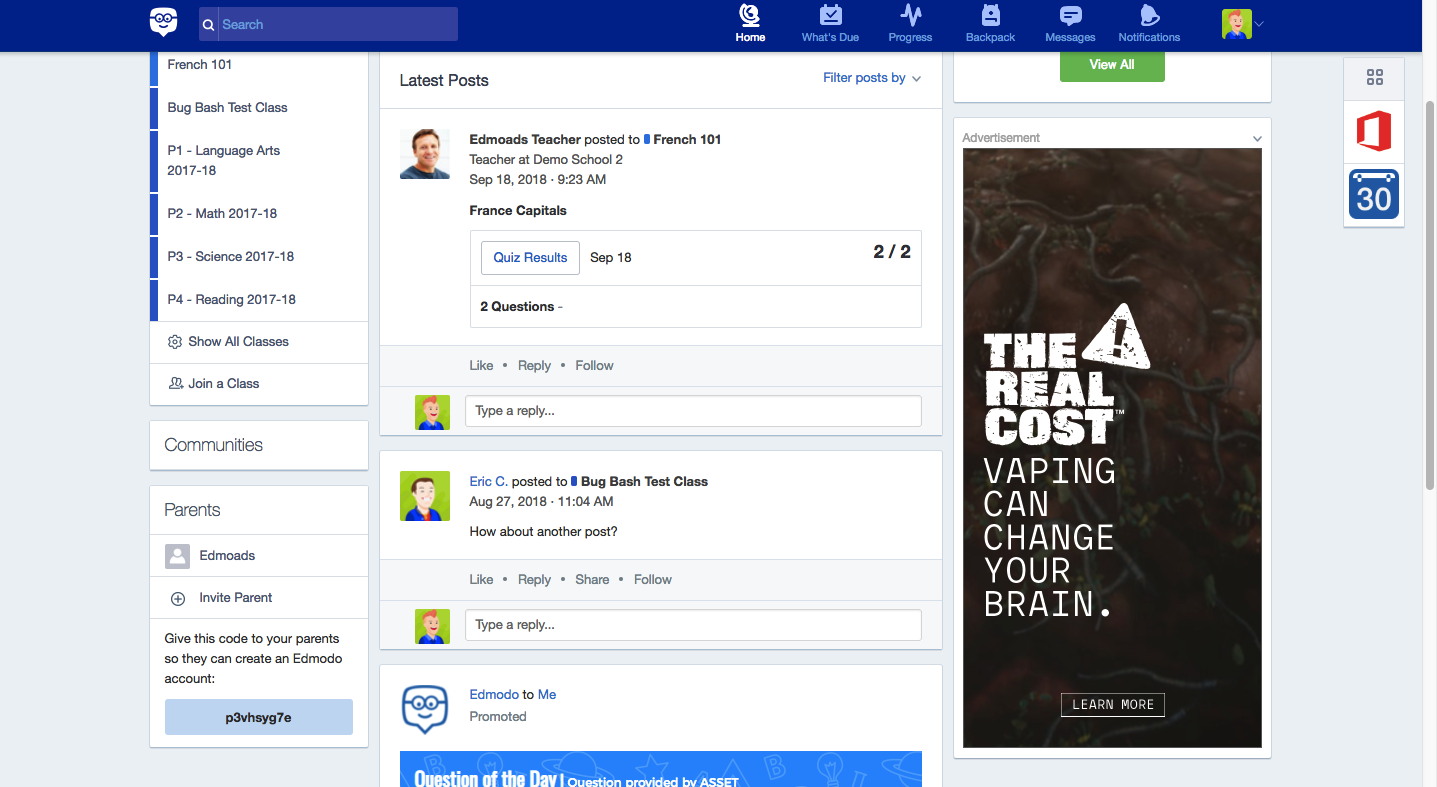Click Eric C.'s post avatar
This screenshot has width=1437, height=787.
point(425,496)
